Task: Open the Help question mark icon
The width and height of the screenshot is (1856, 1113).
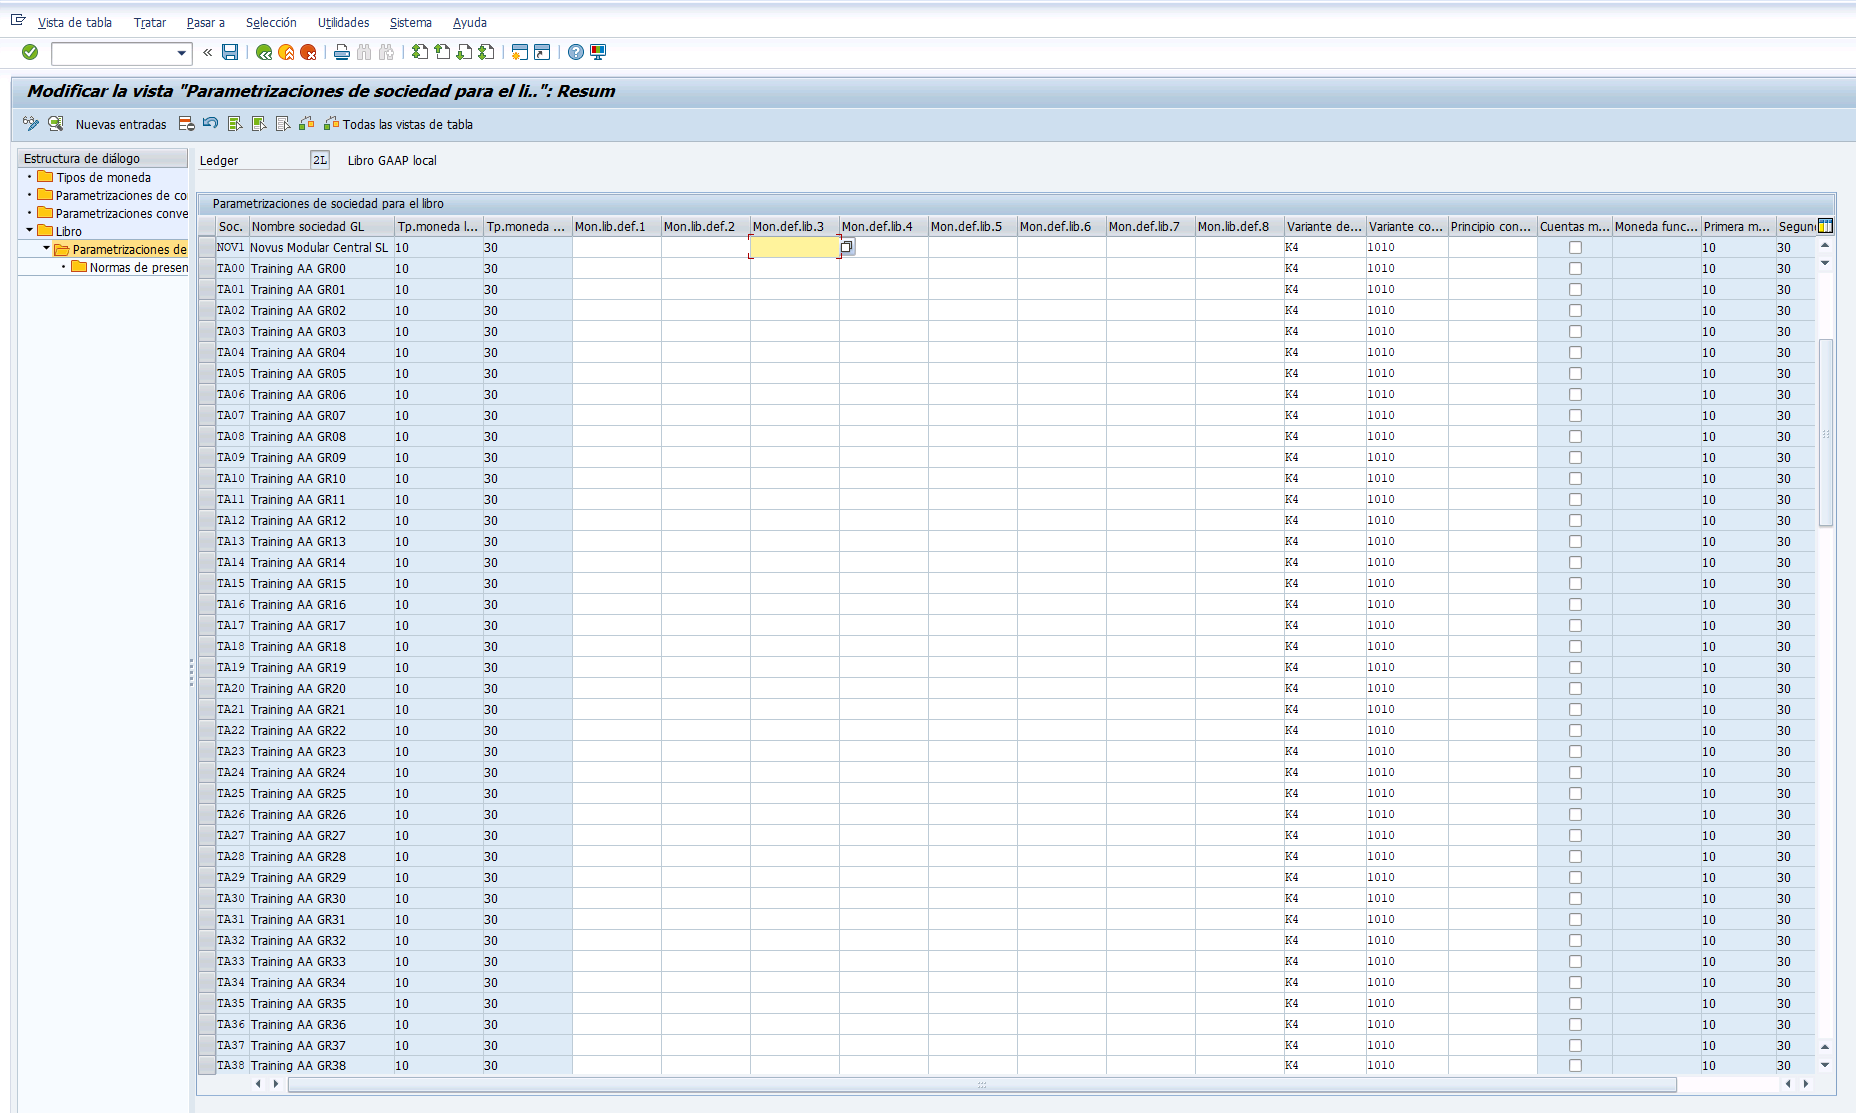Action: (x=576, y=52)
